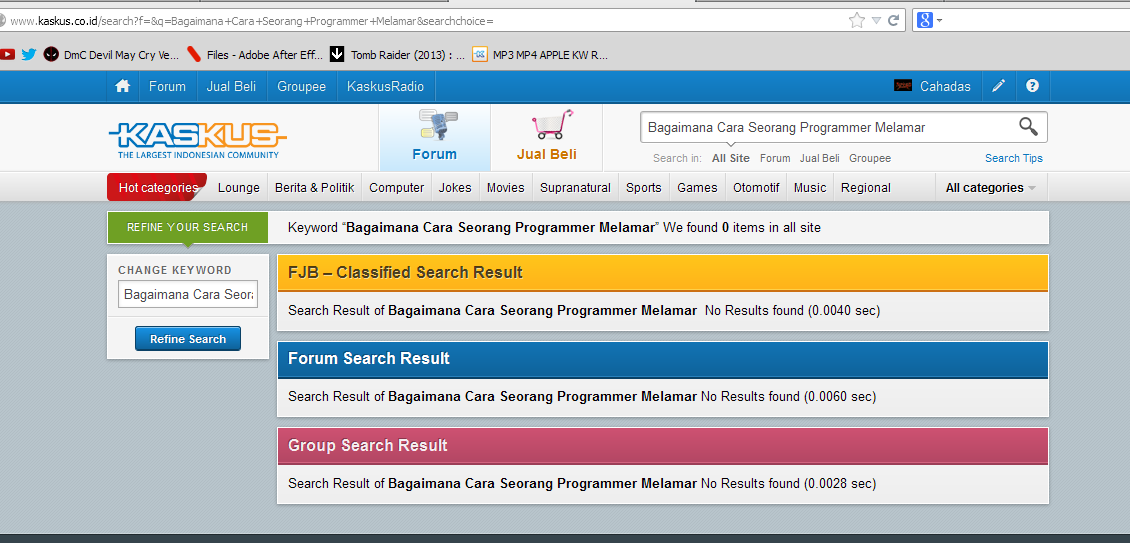Image resolution: width=1130 pixels, height=543 pixels.
Task: Select the Hot categories tab
Action: [157, 187]
